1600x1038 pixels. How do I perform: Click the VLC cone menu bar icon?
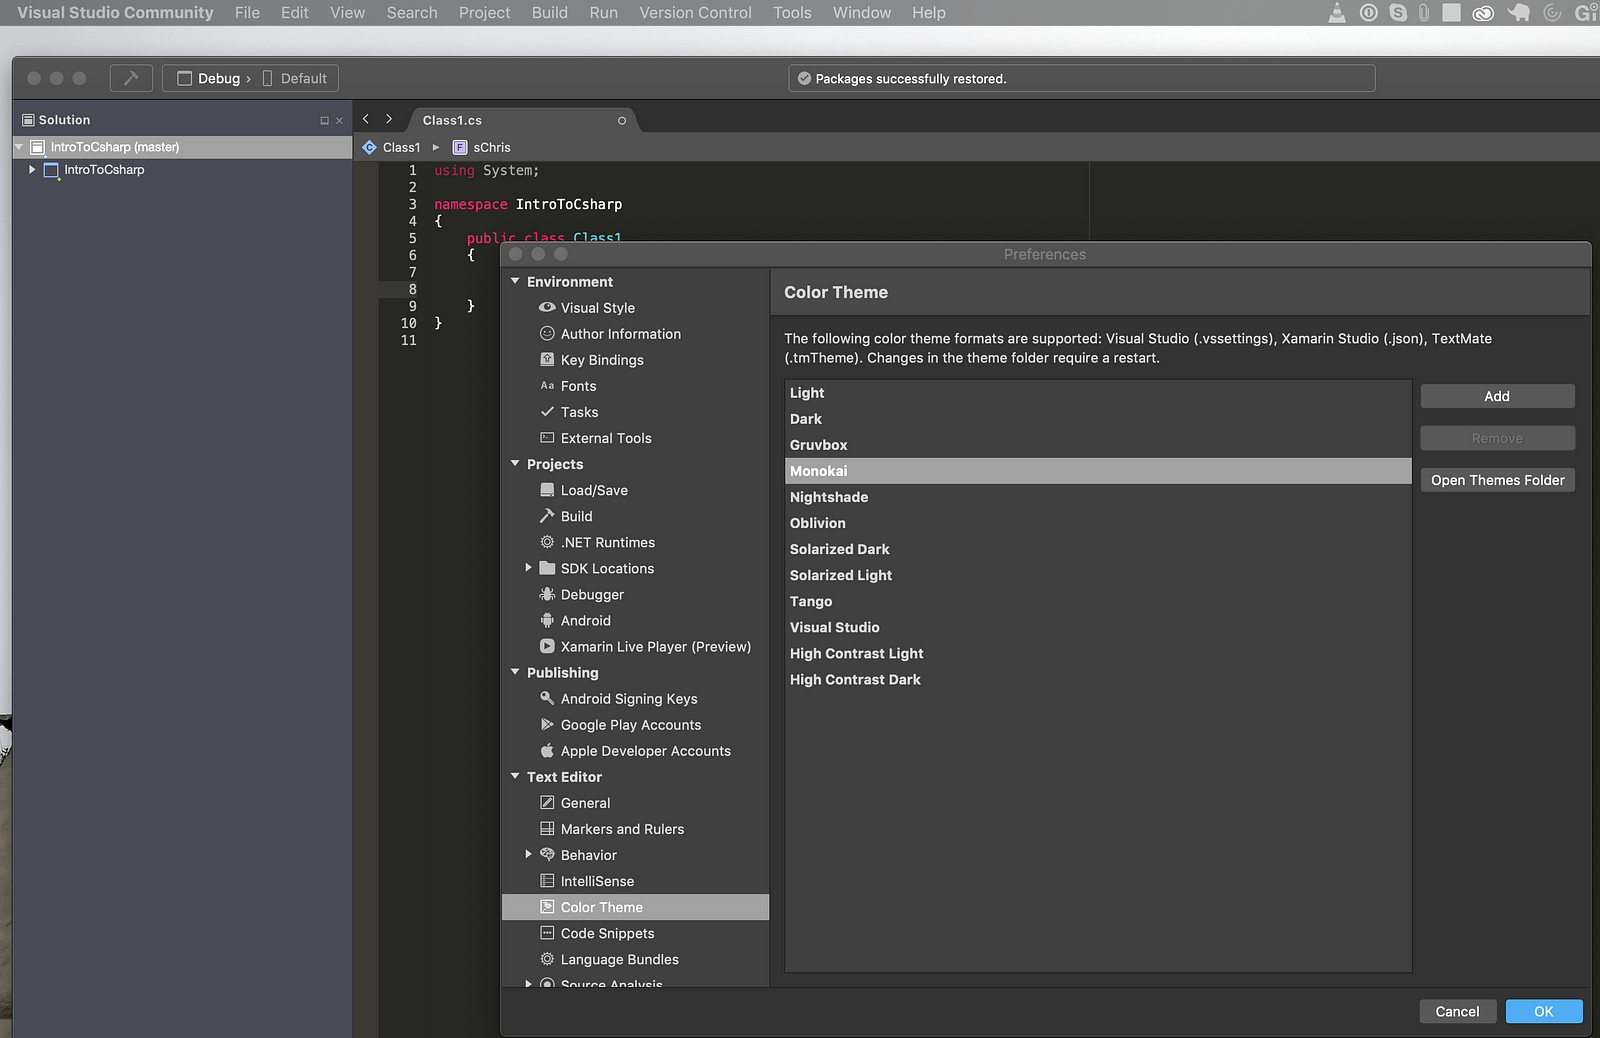pyautogui.click(x=1337, y=12)
